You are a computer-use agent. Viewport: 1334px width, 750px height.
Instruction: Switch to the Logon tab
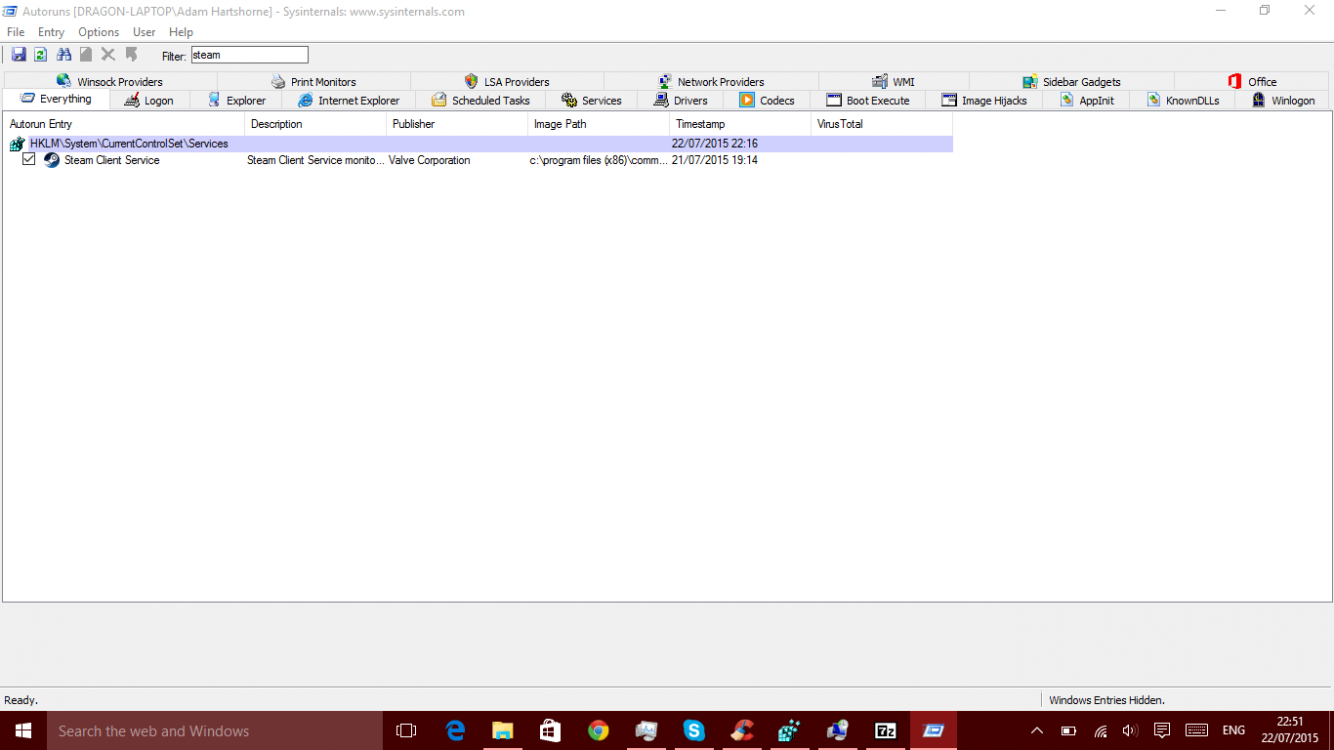pyautogui.click(x=149, y=101)
